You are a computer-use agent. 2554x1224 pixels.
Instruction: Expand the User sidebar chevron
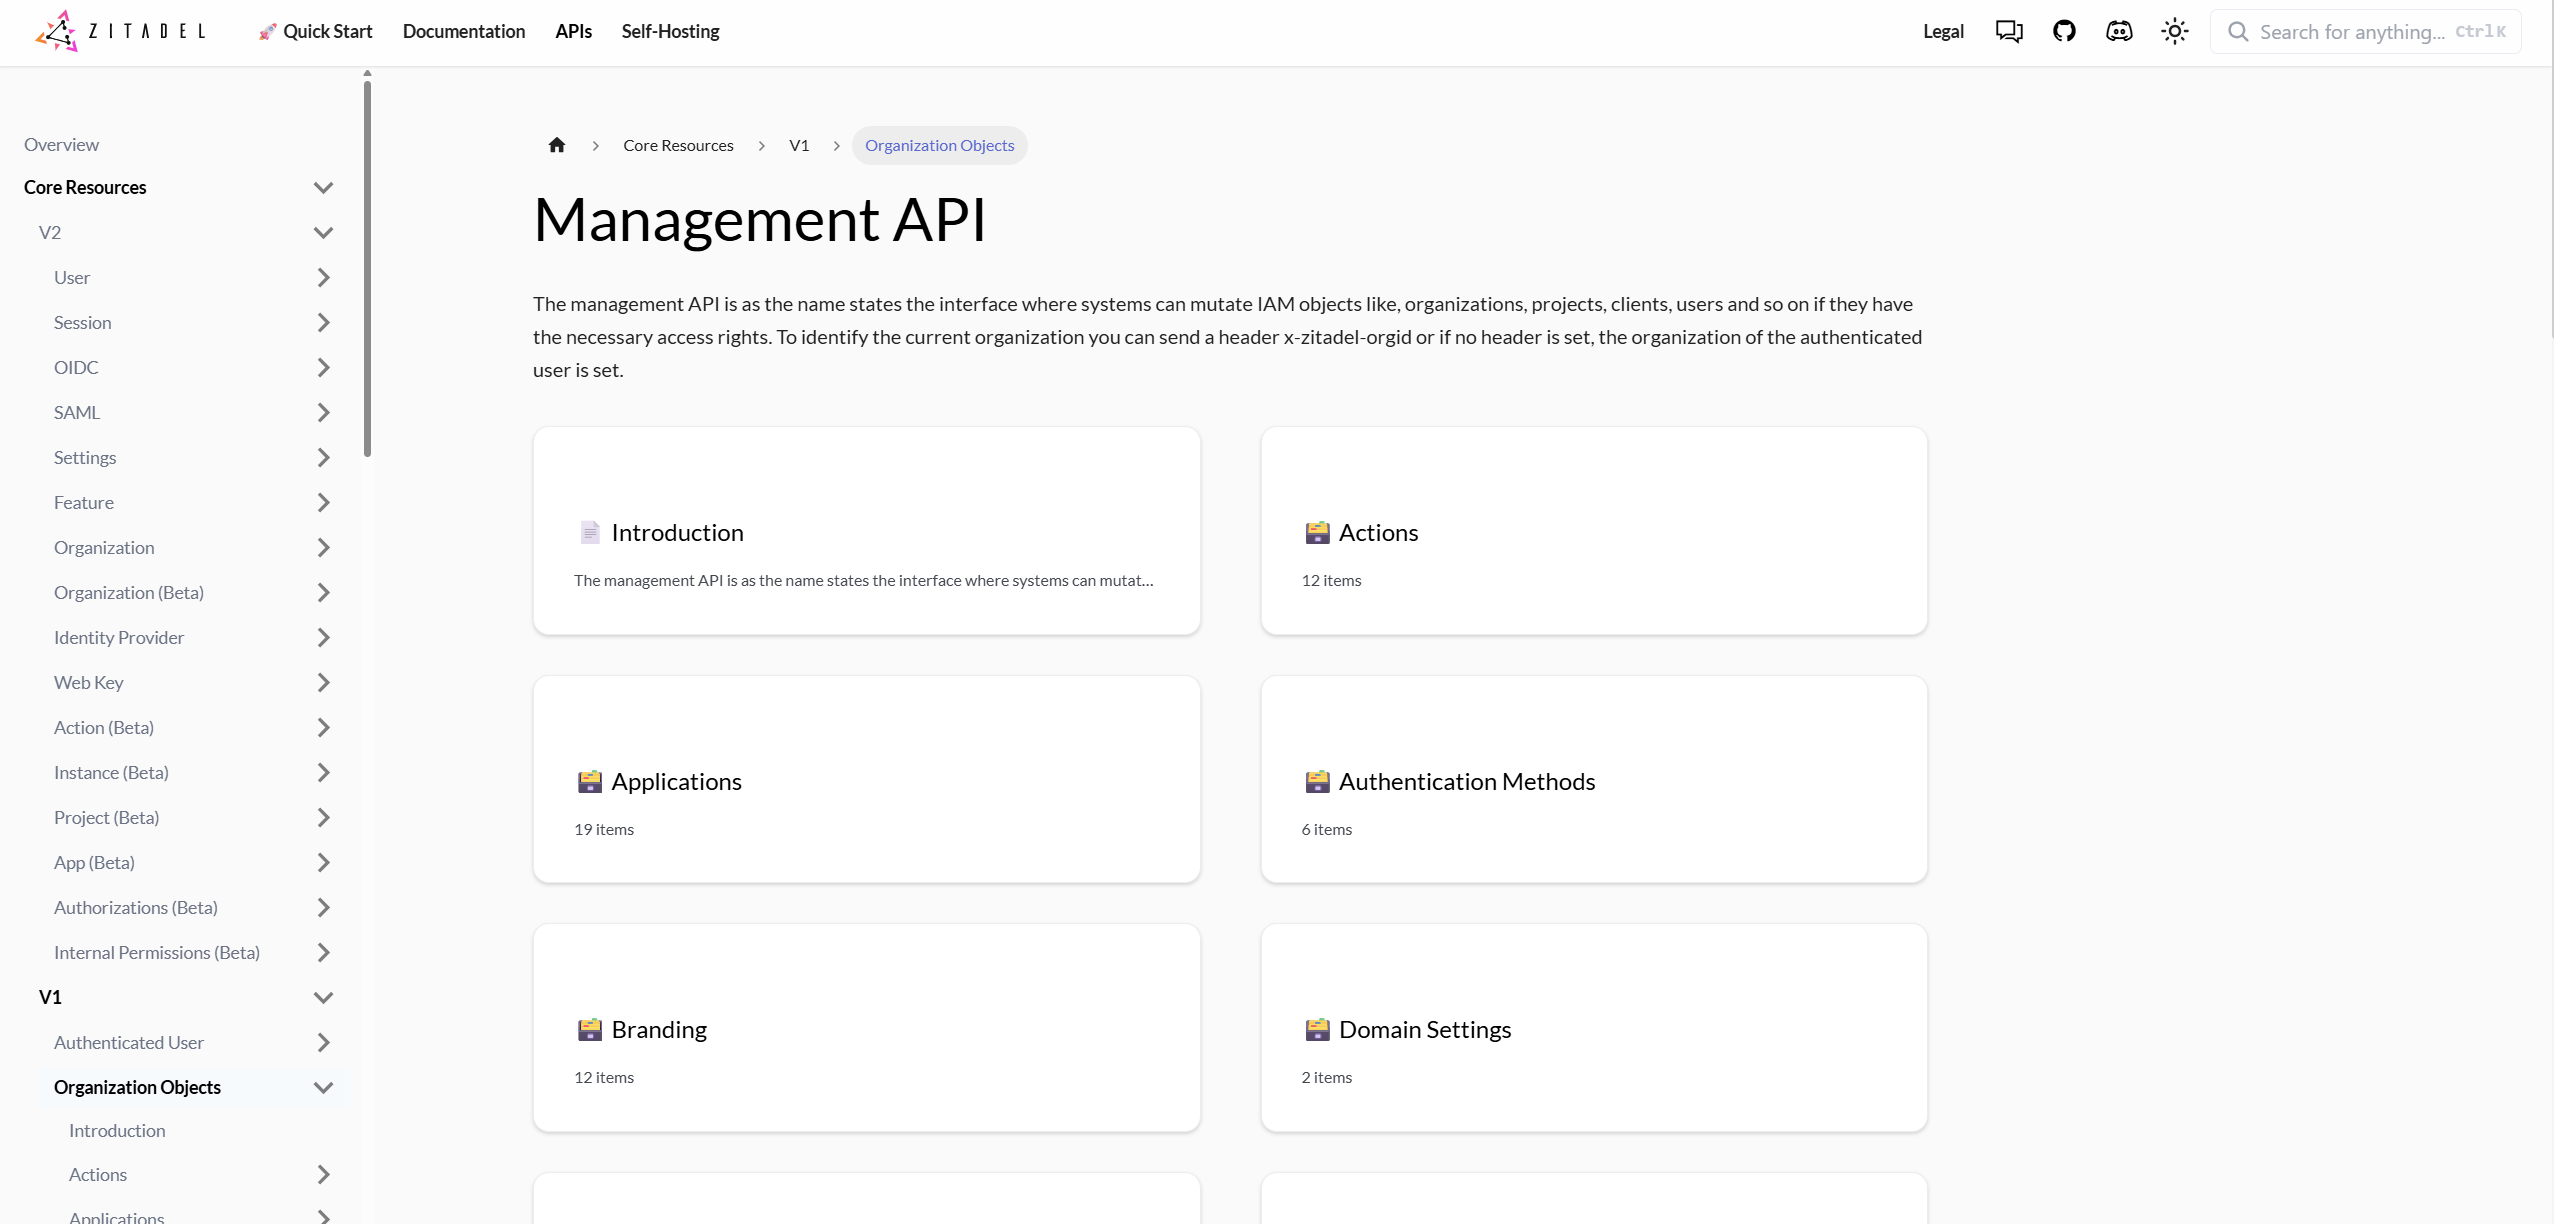323,277
